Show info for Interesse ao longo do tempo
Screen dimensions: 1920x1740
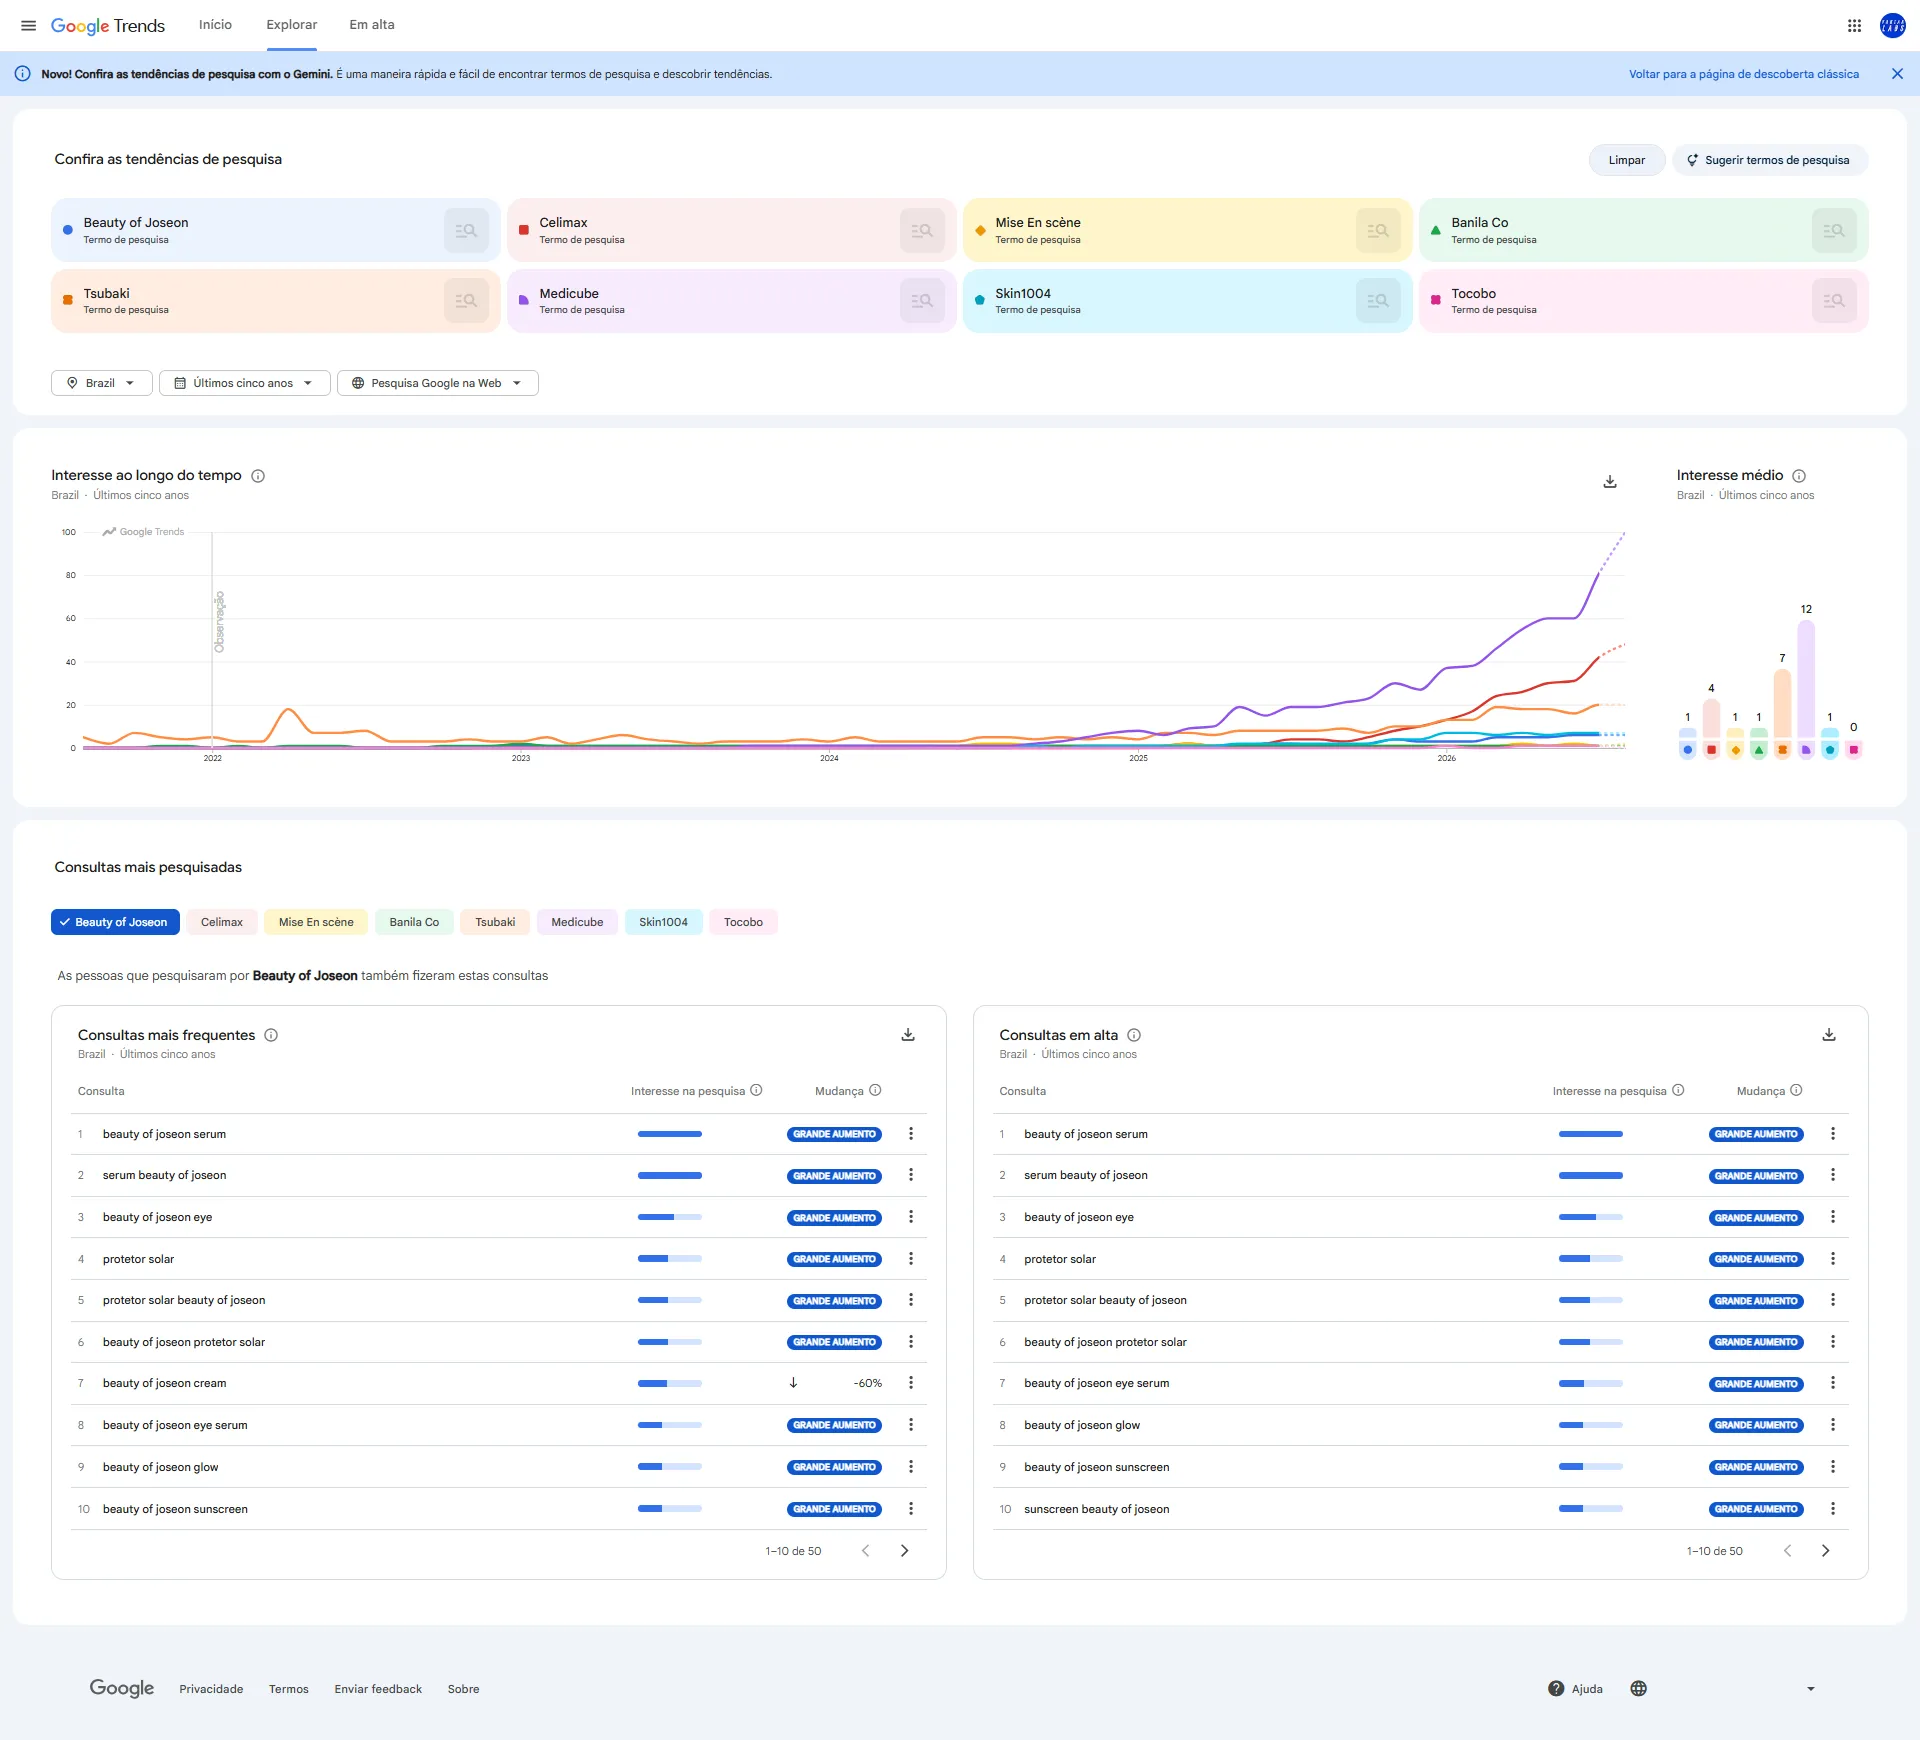pos(258,476)
